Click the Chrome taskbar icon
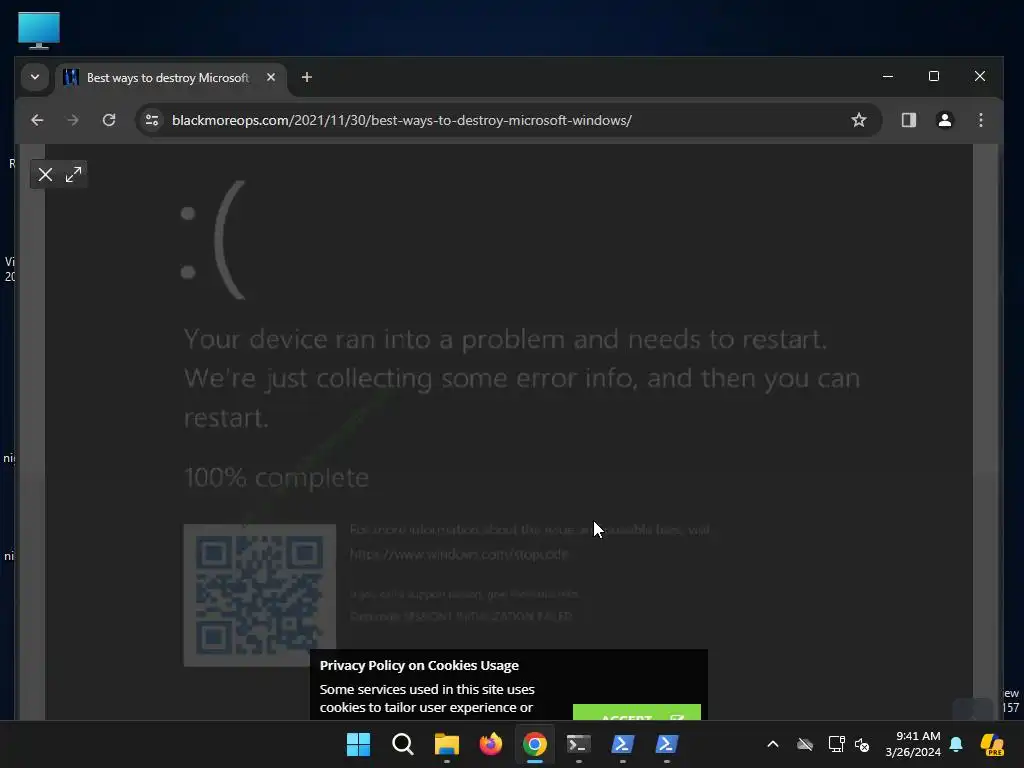 coord(534,744)
